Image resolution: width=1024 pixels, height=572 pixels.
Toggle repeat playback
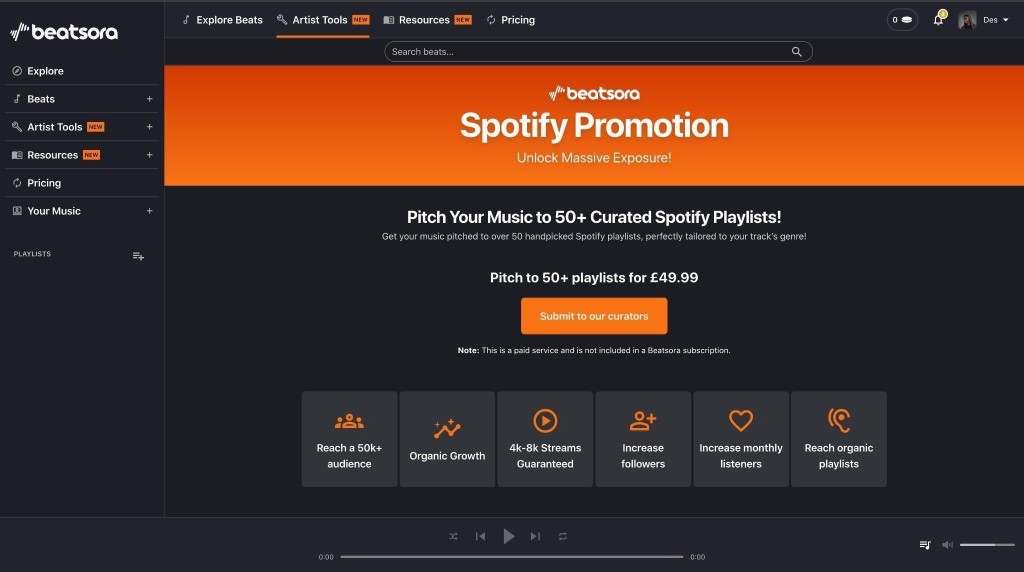(563, 537)
